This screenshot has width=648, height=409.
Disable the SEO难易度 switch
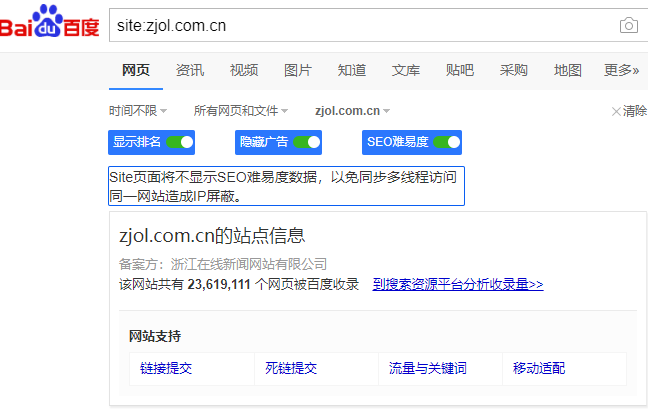(x=446, y=142)
